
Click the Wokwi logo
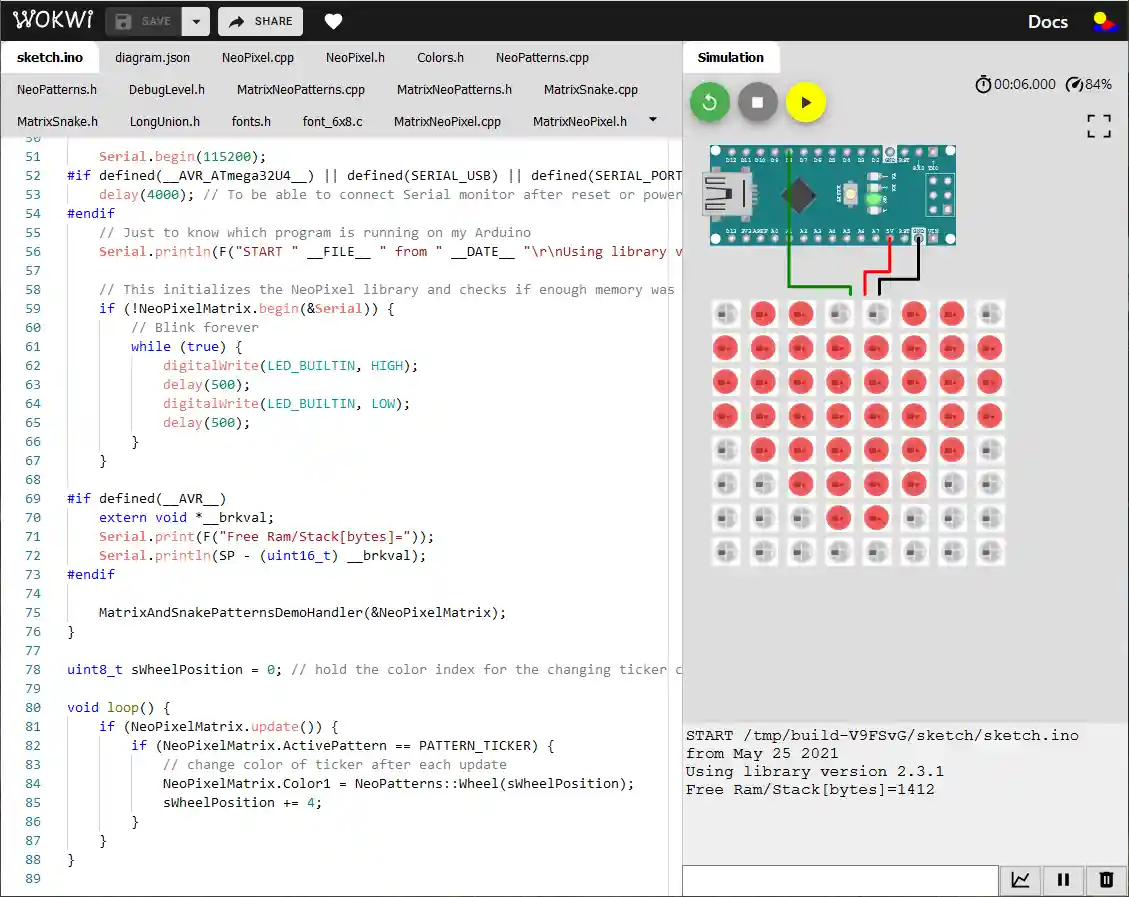52,20
